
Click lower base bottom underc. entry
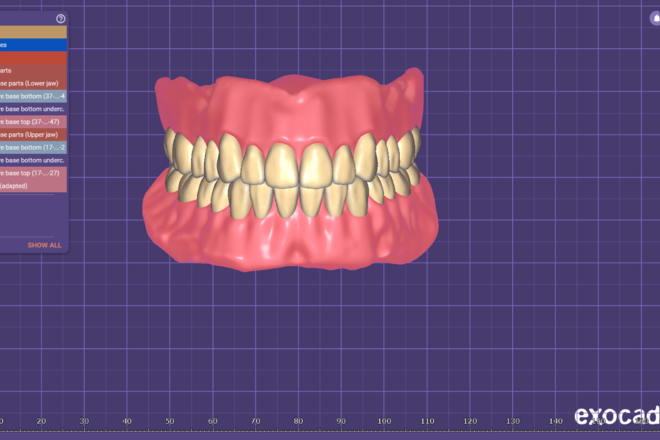pyautogui.click(x=33, y=108)
